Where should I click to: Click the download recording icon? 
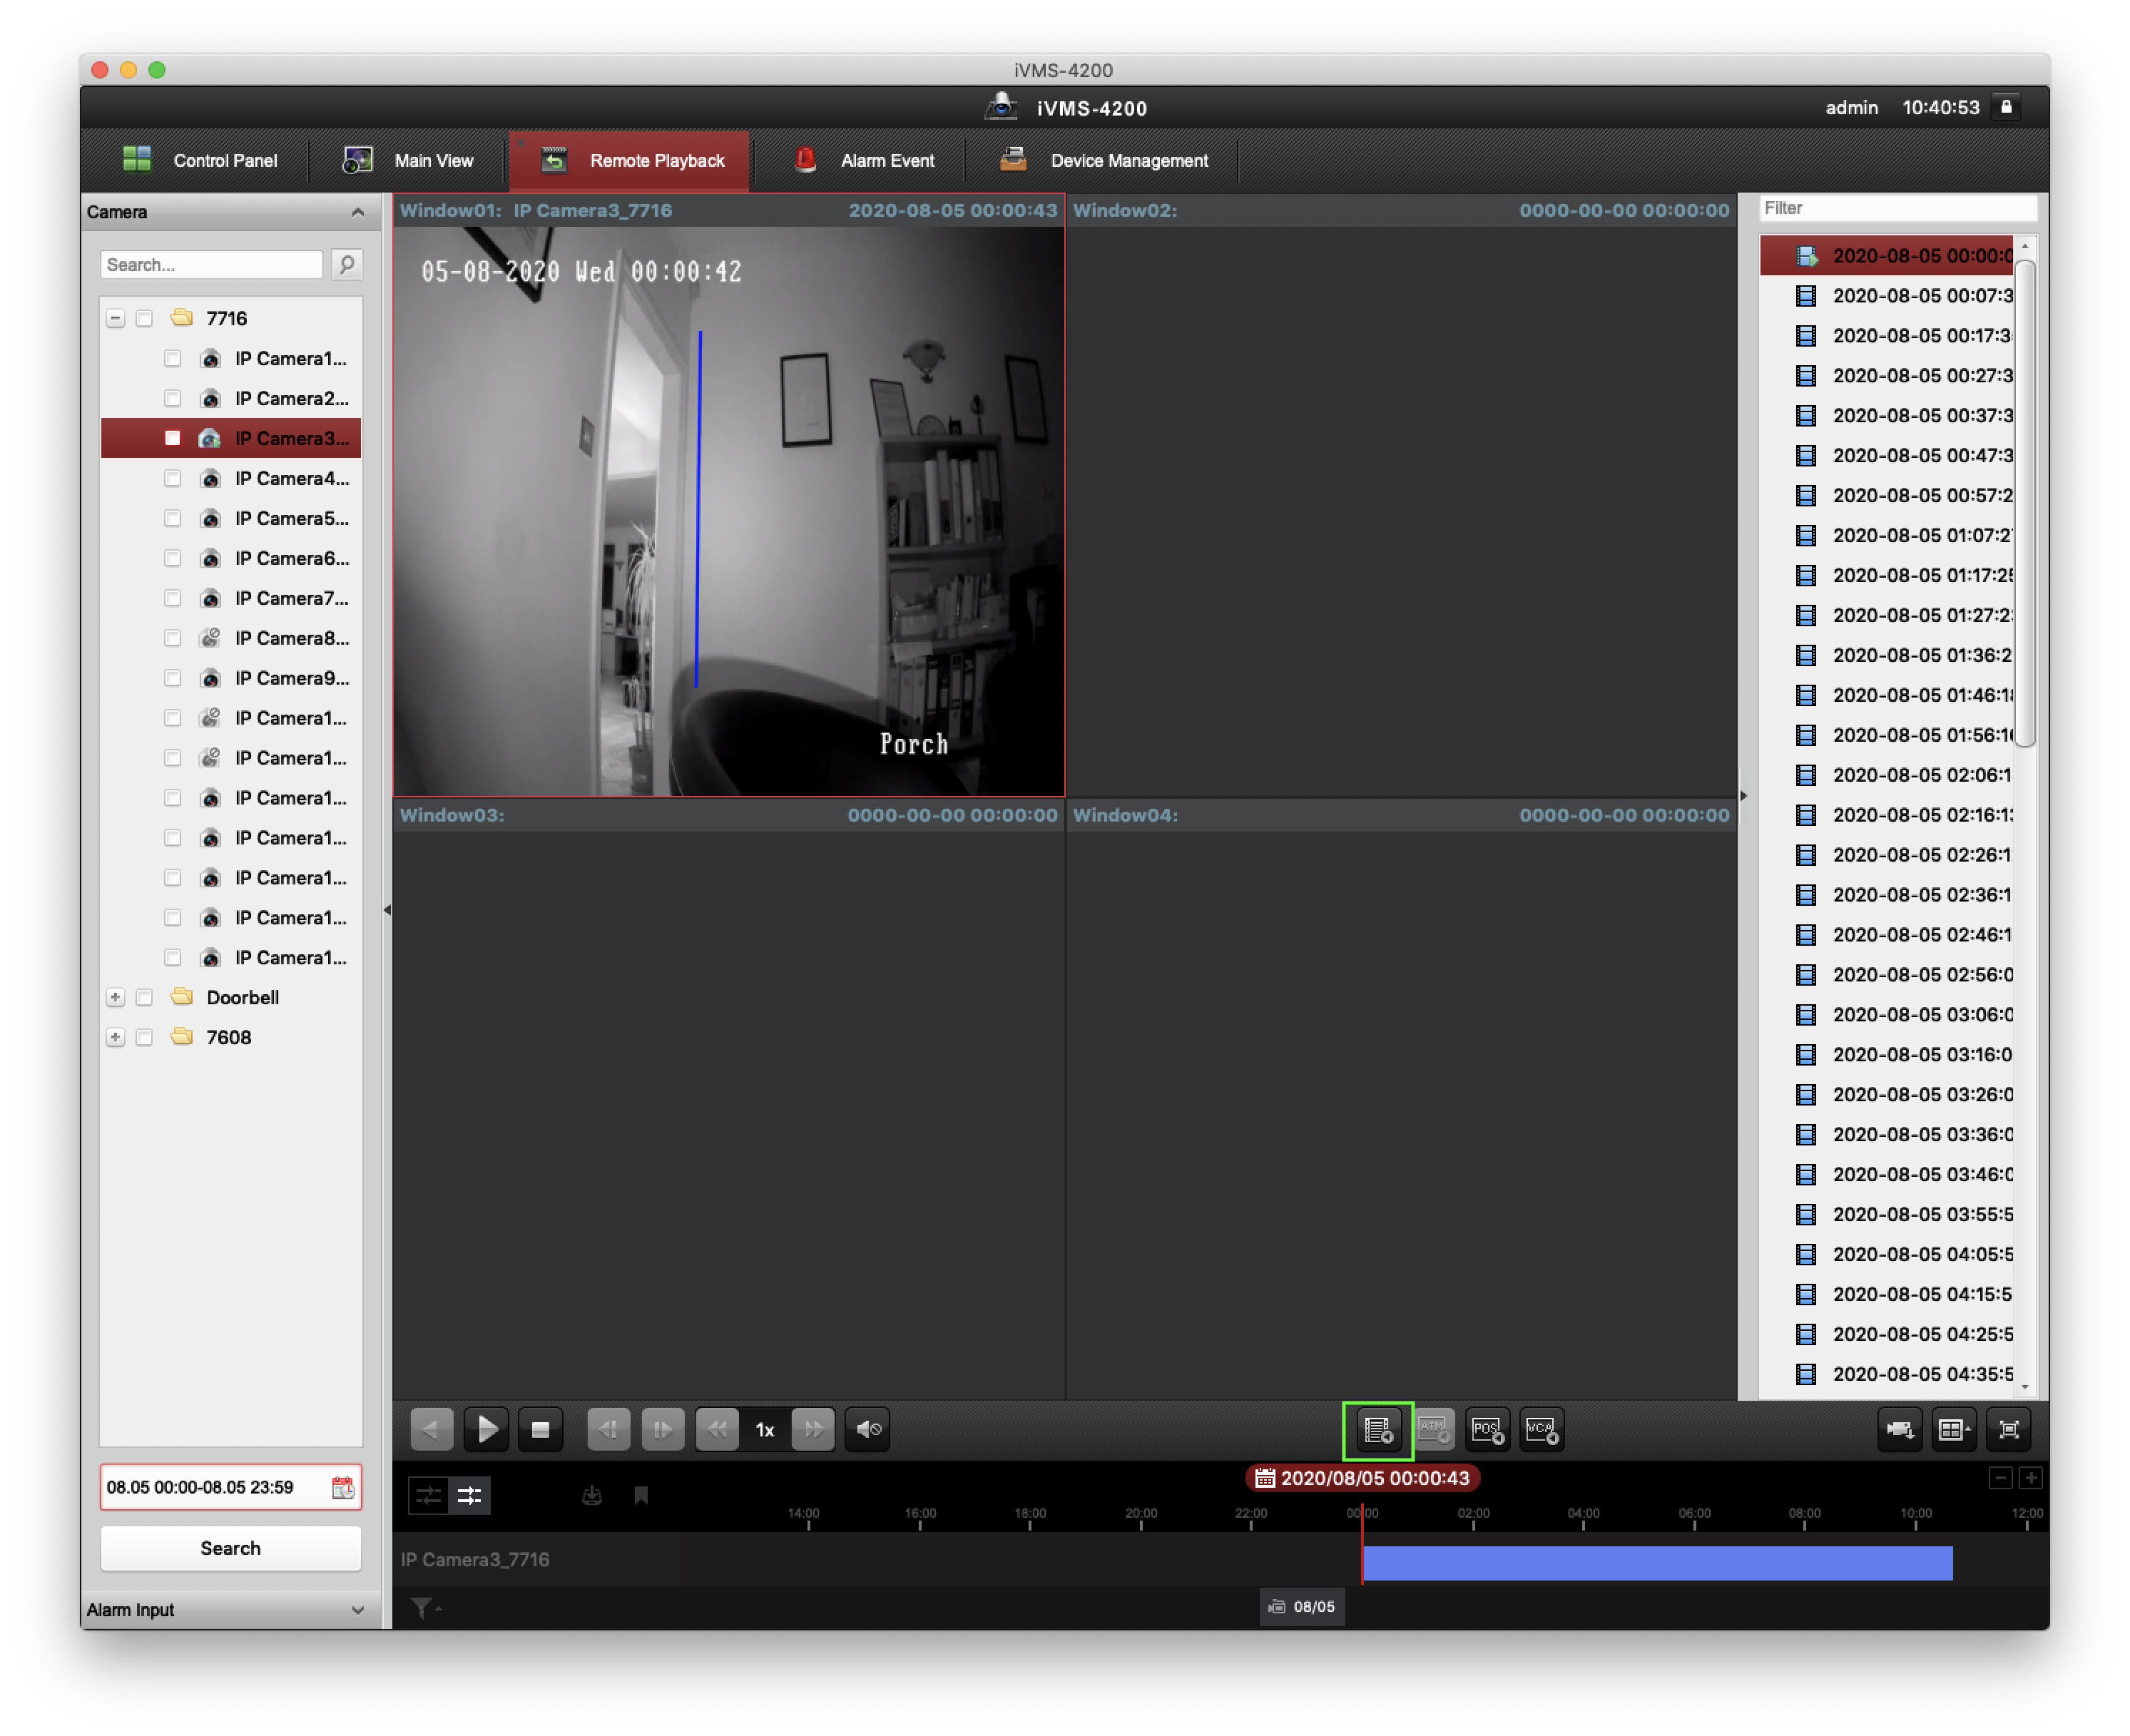point(593,1494)
